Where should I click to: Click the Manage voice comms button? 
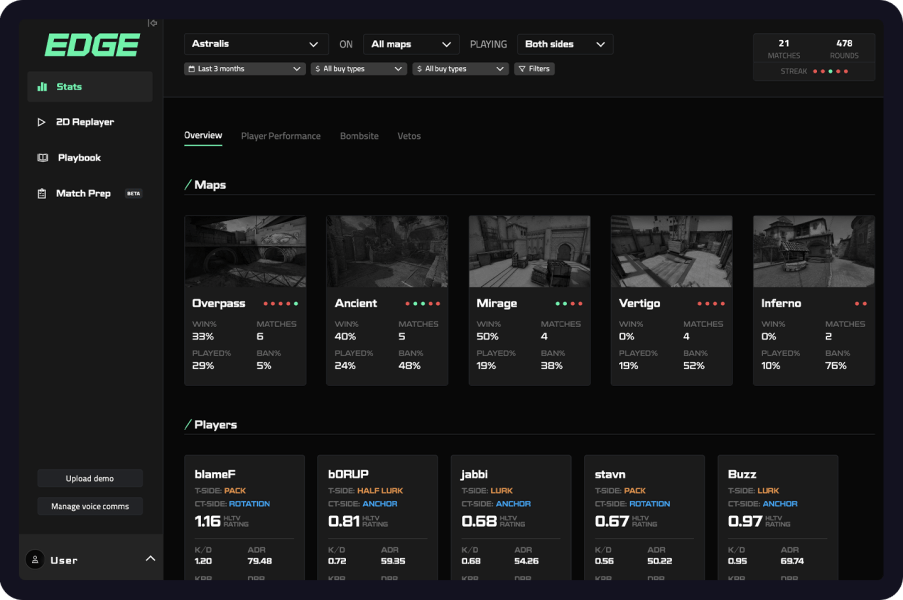point(90,507)
